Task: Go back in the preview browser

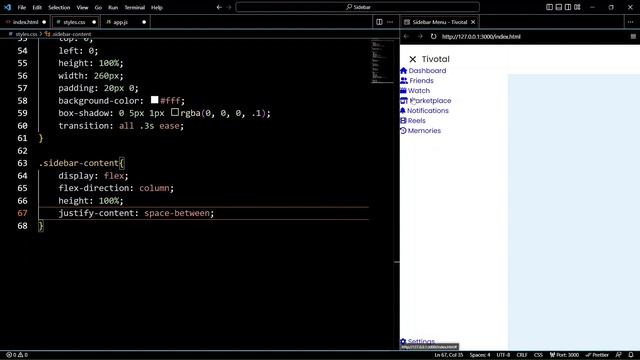Action: pos(407,36)
